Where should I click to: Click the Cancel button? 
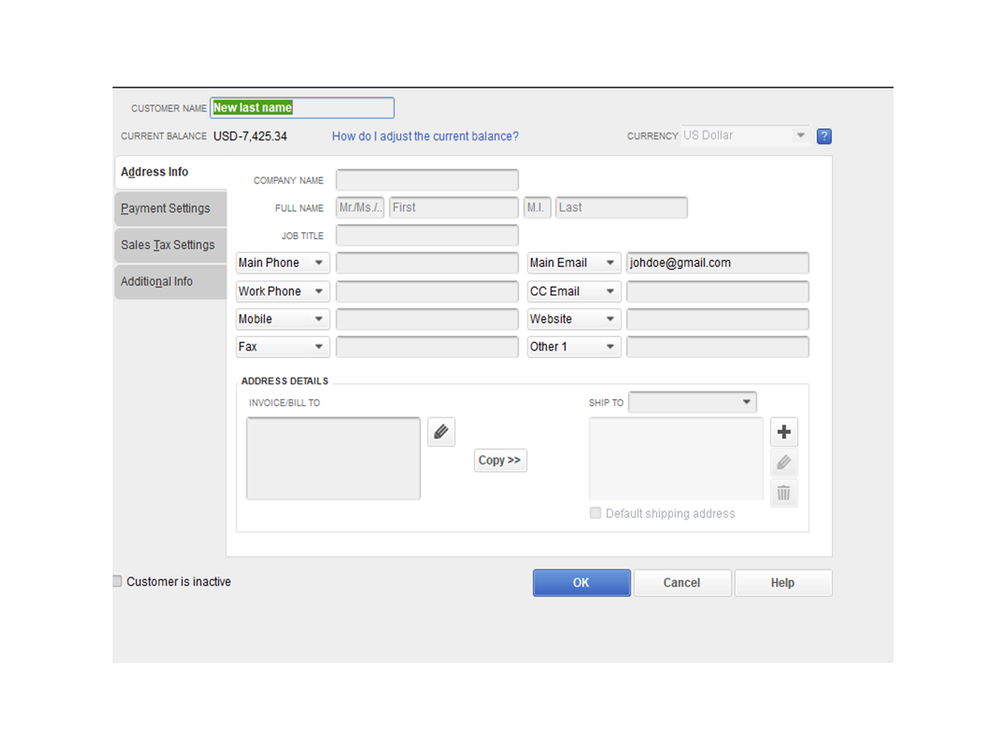point(682,583)
